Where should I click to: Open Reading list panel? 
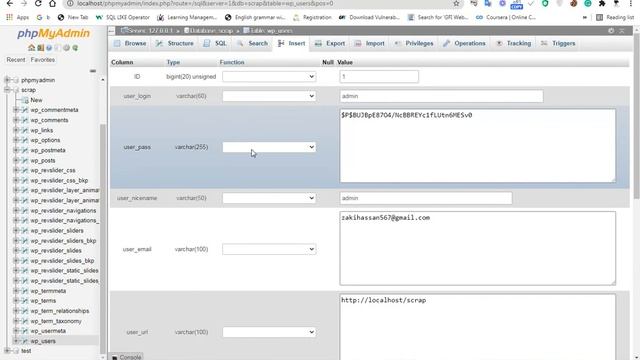[615, 18]
